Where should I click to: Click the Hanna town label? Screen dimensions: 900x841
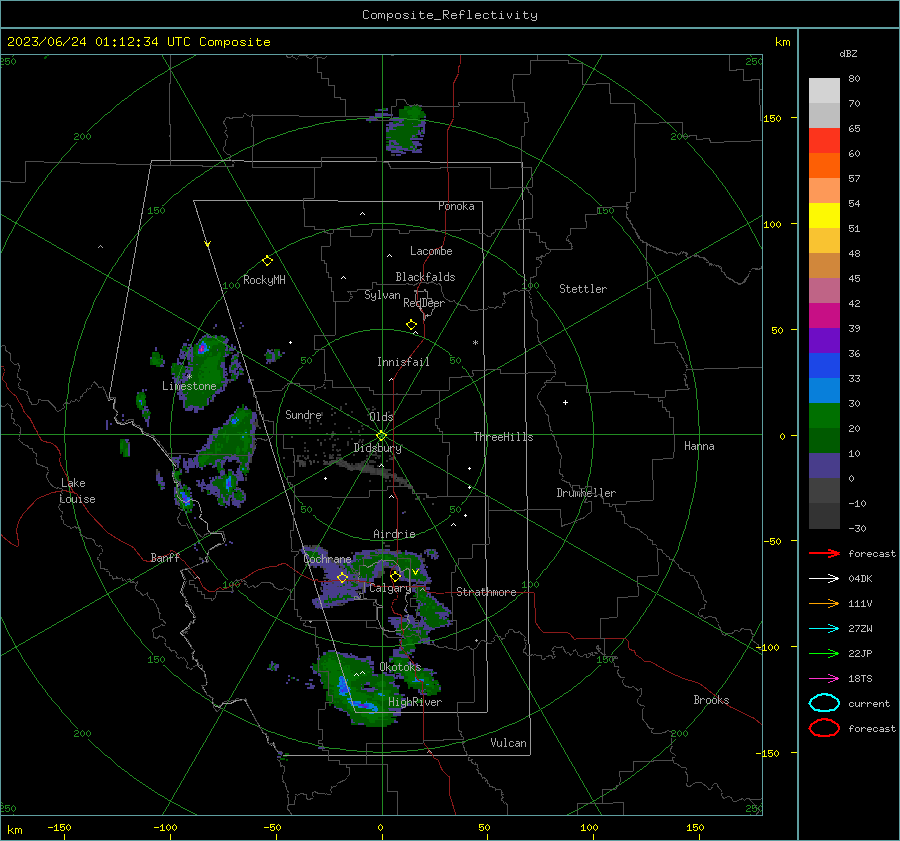(699, 446)
